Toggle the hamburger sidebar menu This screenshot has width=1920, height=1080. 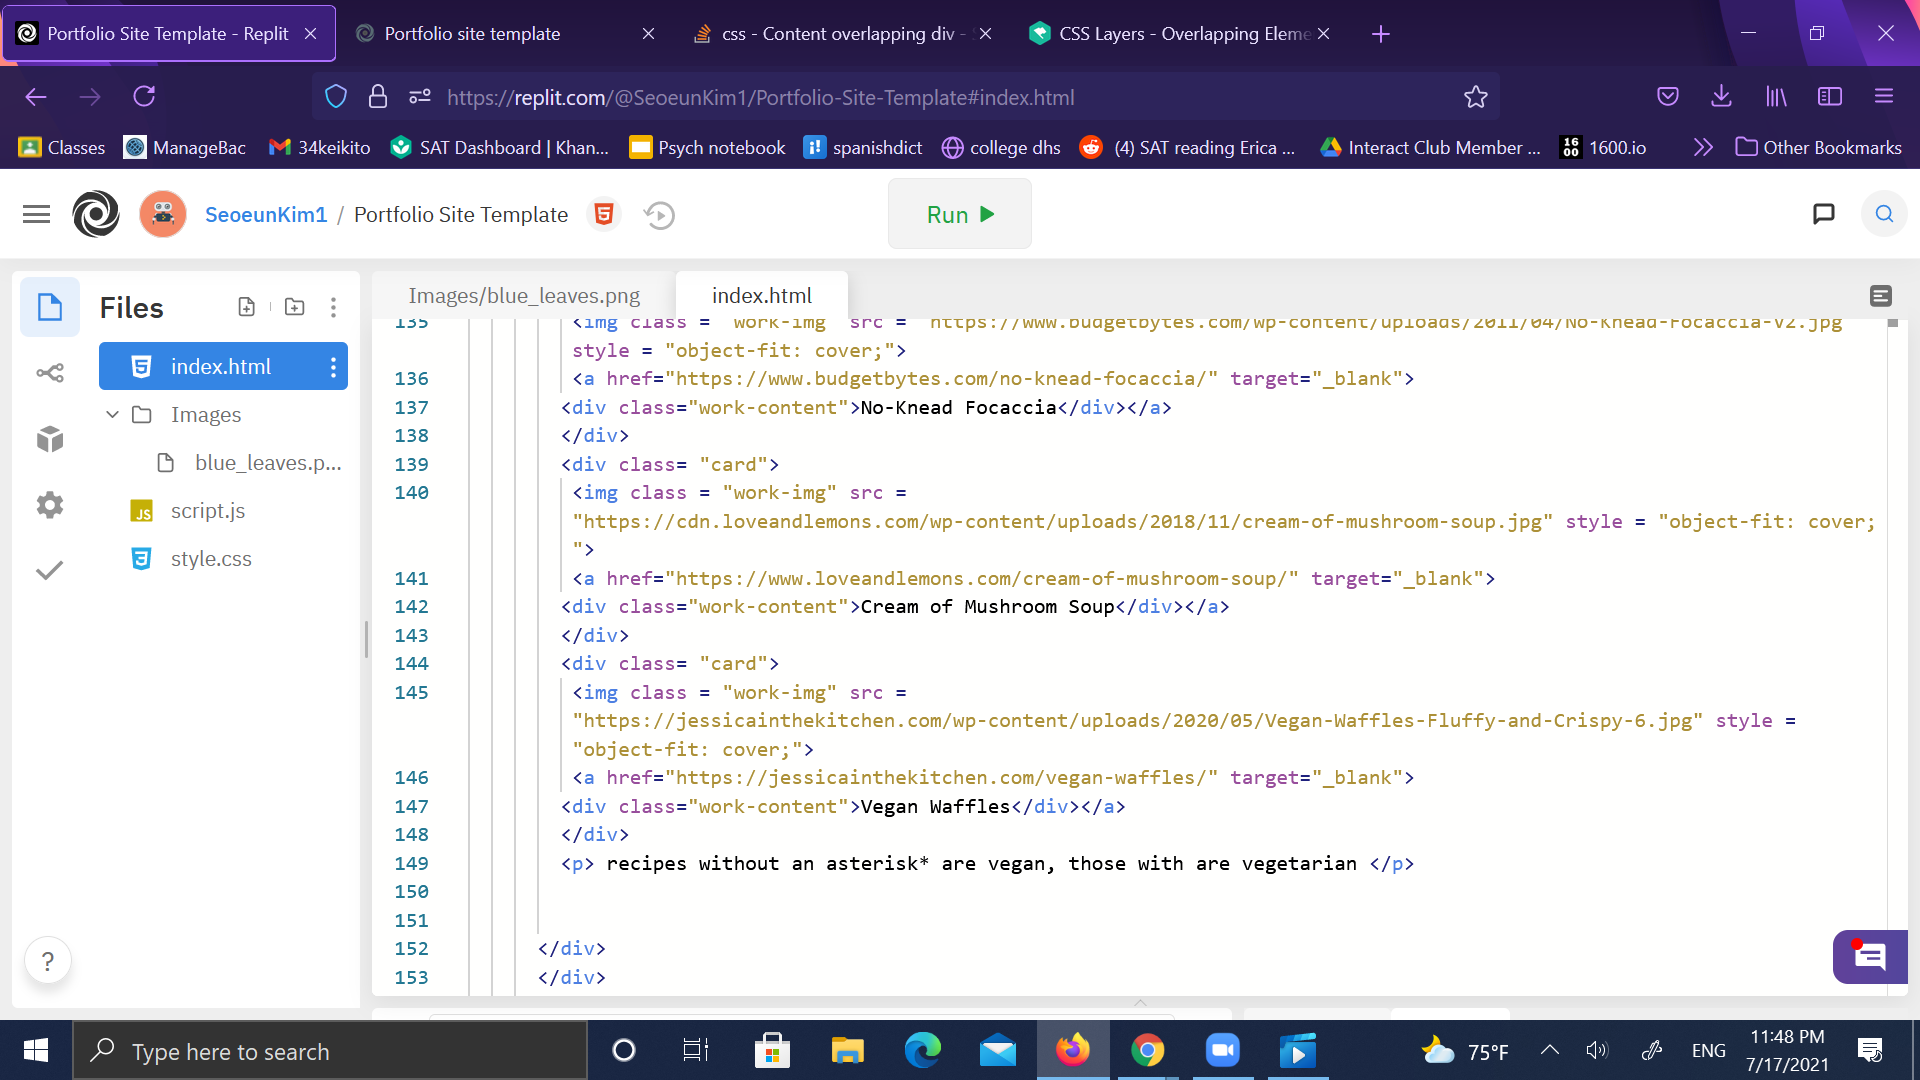36,214
